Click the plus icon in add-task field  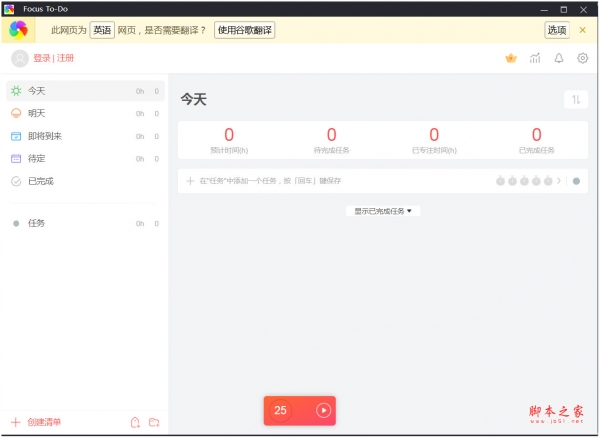tap(190, 181)
